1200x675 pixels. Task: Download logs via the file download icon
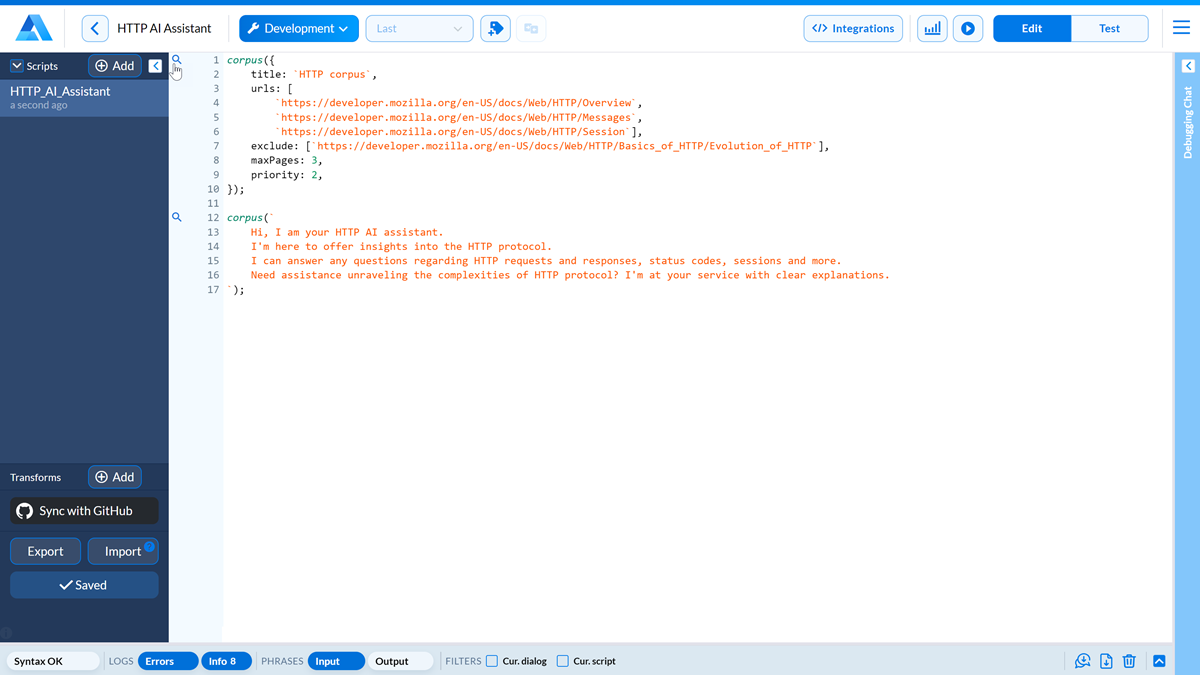1105,661
